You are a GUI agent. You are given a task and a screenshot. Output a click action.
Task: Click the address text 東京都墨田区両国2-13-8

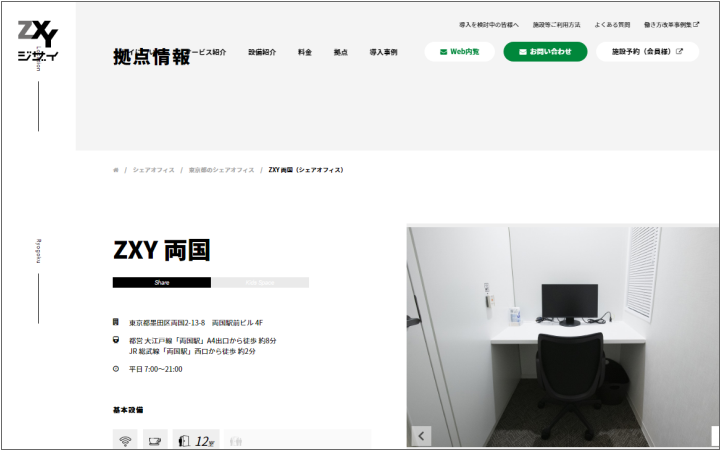(167, 322)
